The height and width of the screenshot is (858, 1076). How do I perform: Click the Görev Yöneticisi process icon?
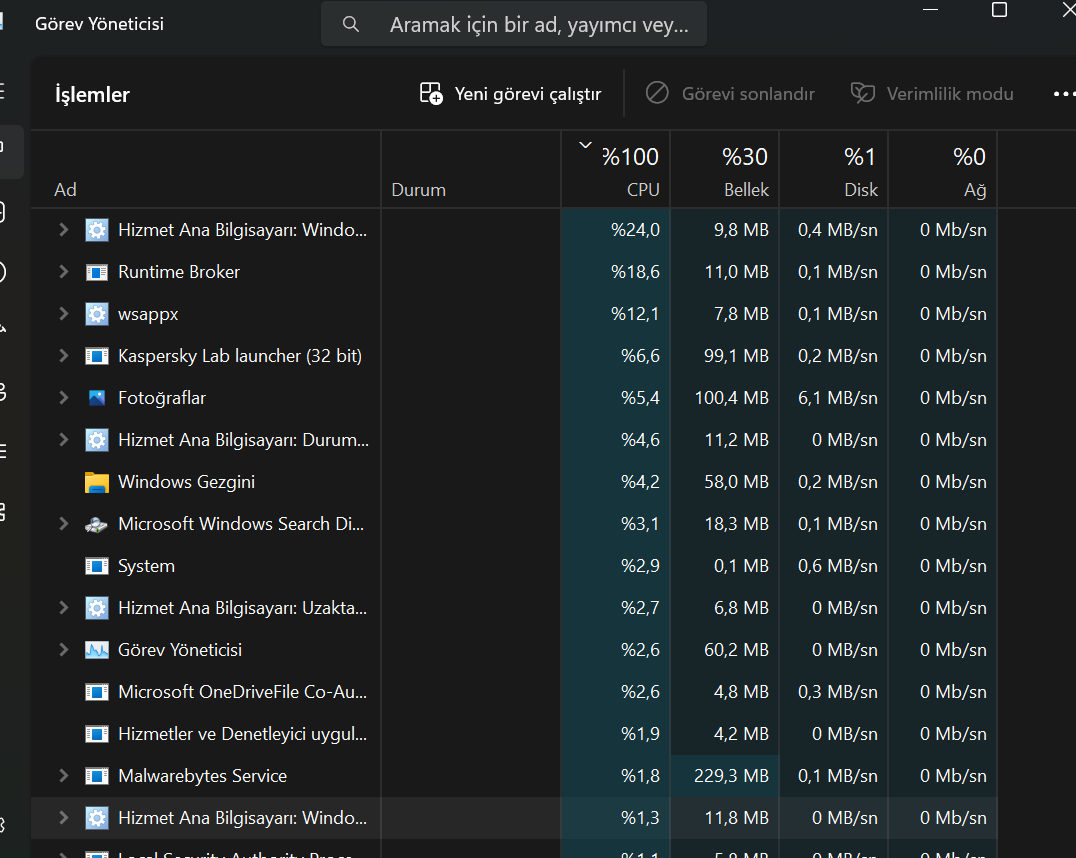[x=97, y=649]
